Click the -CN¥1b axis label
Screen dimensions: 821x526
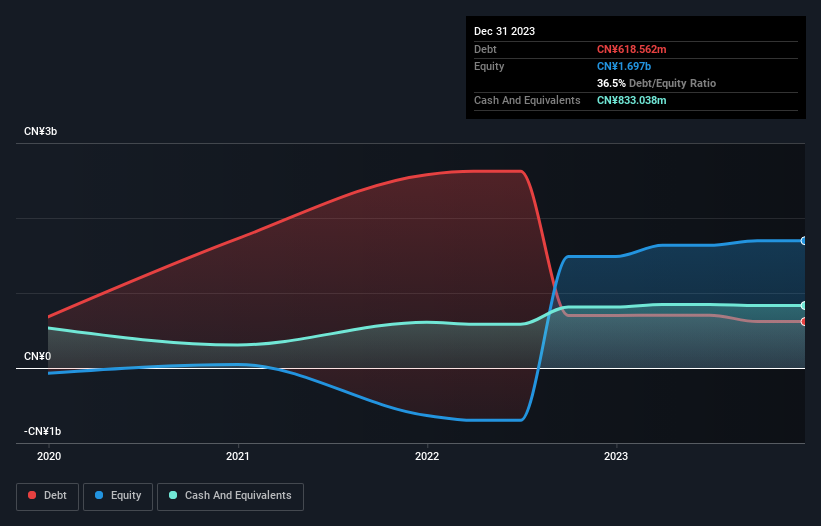pyautogui.click(x=42, y=431)
